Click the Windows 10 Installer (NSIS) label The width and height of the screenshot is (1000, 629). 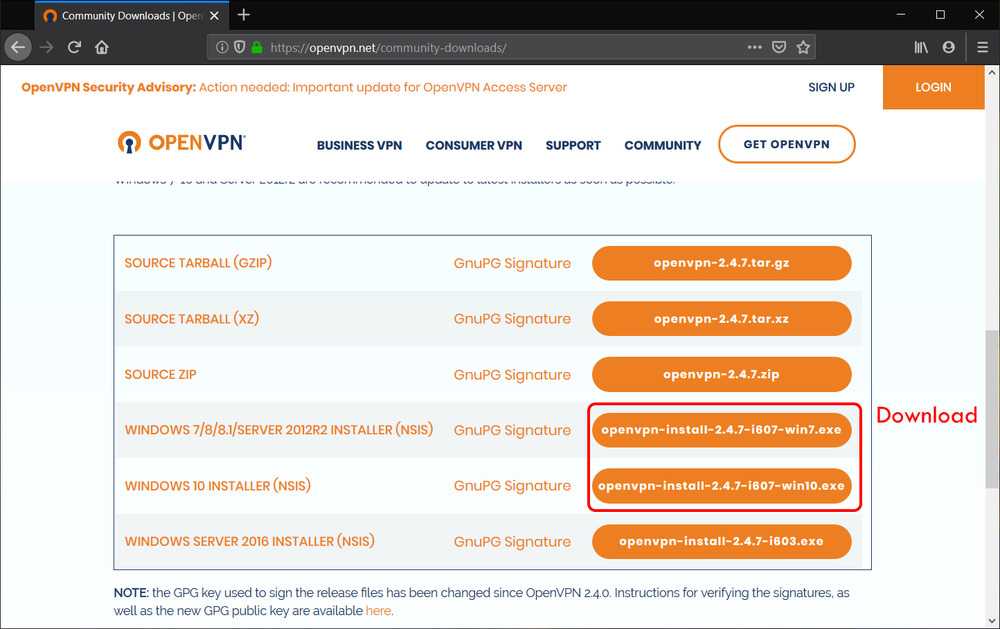pyautogui.click(x=217, y=486)
